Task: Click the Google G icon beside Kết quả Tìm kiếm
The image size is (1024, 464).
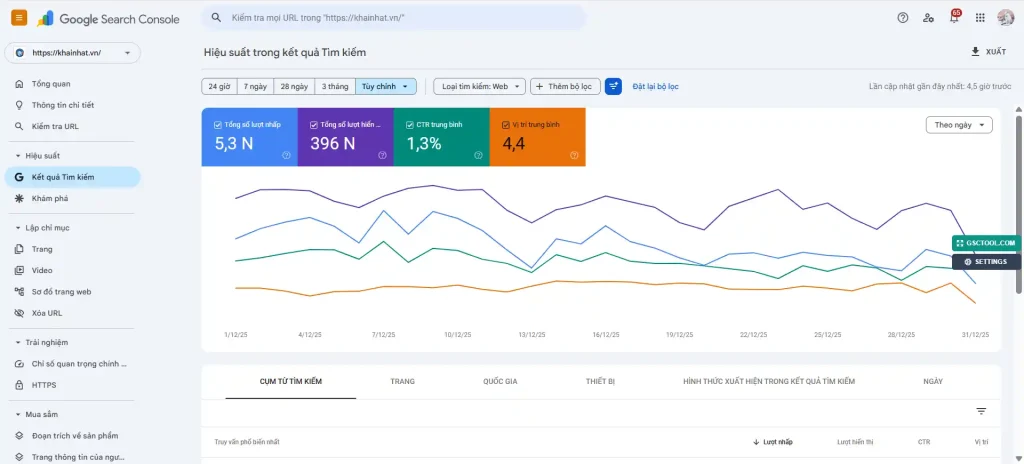Action: point(19,177)
